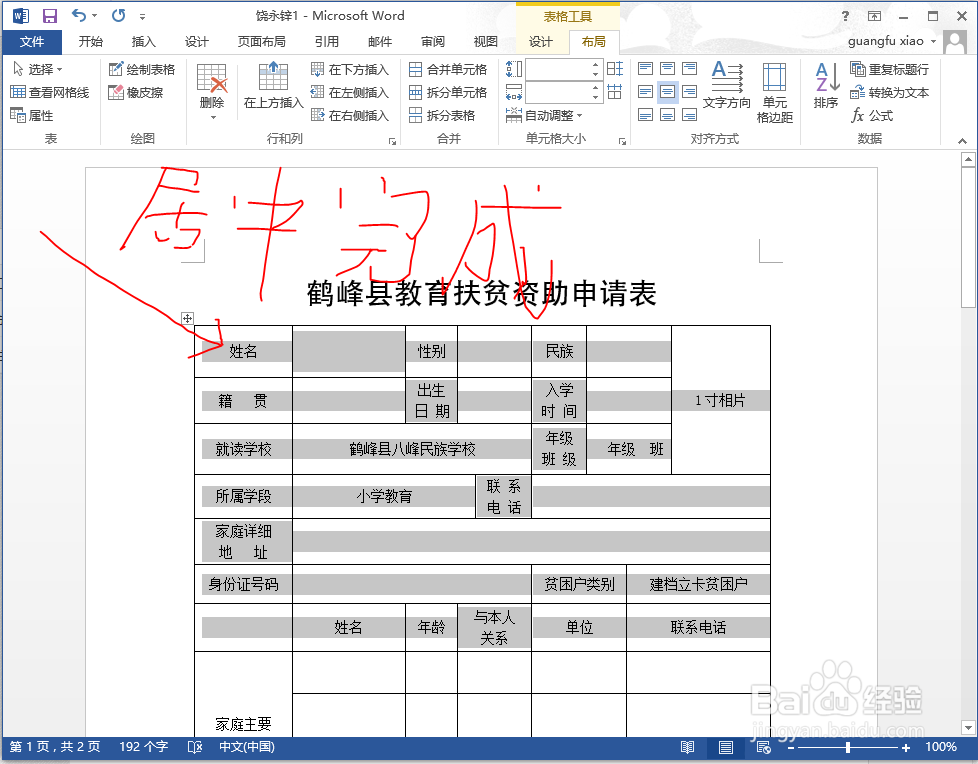Viewport: 978px width, 764px height.
Task: Click 绘制表格 draw table tool
Action: tap(142, 69)
